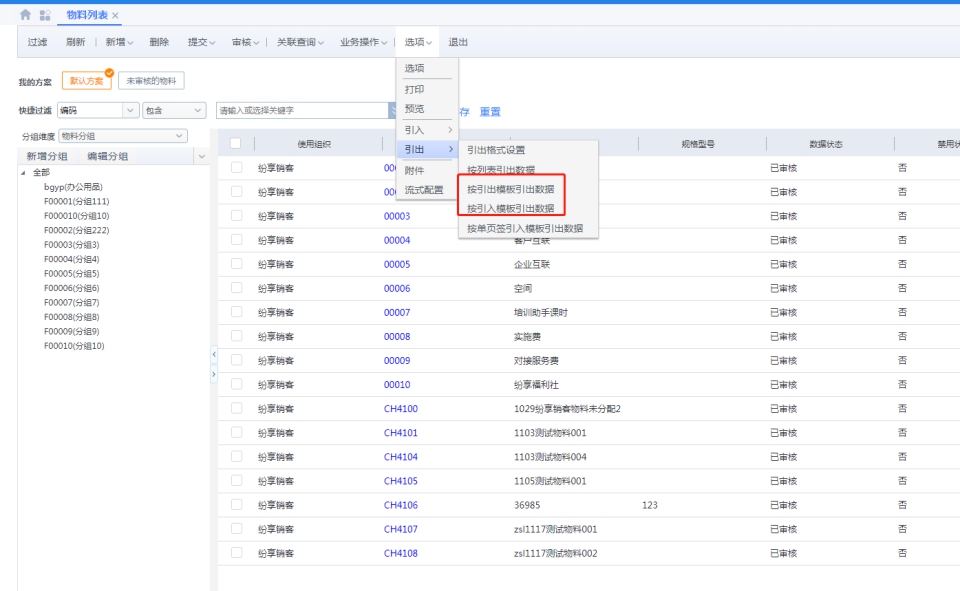Focus the keyword search input field
Screen dimensions: 960x591
(303, 110)
